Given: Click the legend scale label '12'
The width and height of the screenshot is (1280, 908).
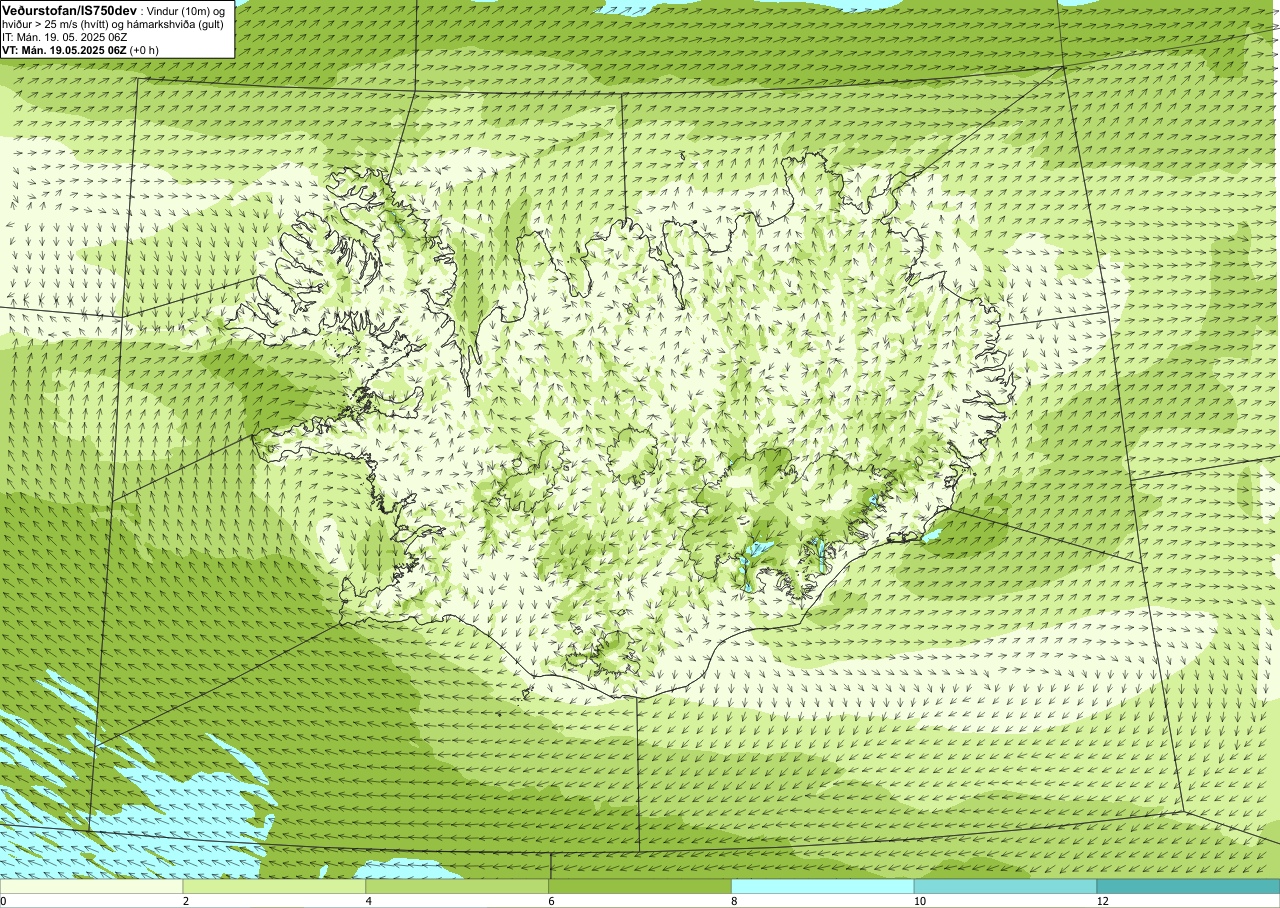Looking at the screenshot, I should 1103,901.
